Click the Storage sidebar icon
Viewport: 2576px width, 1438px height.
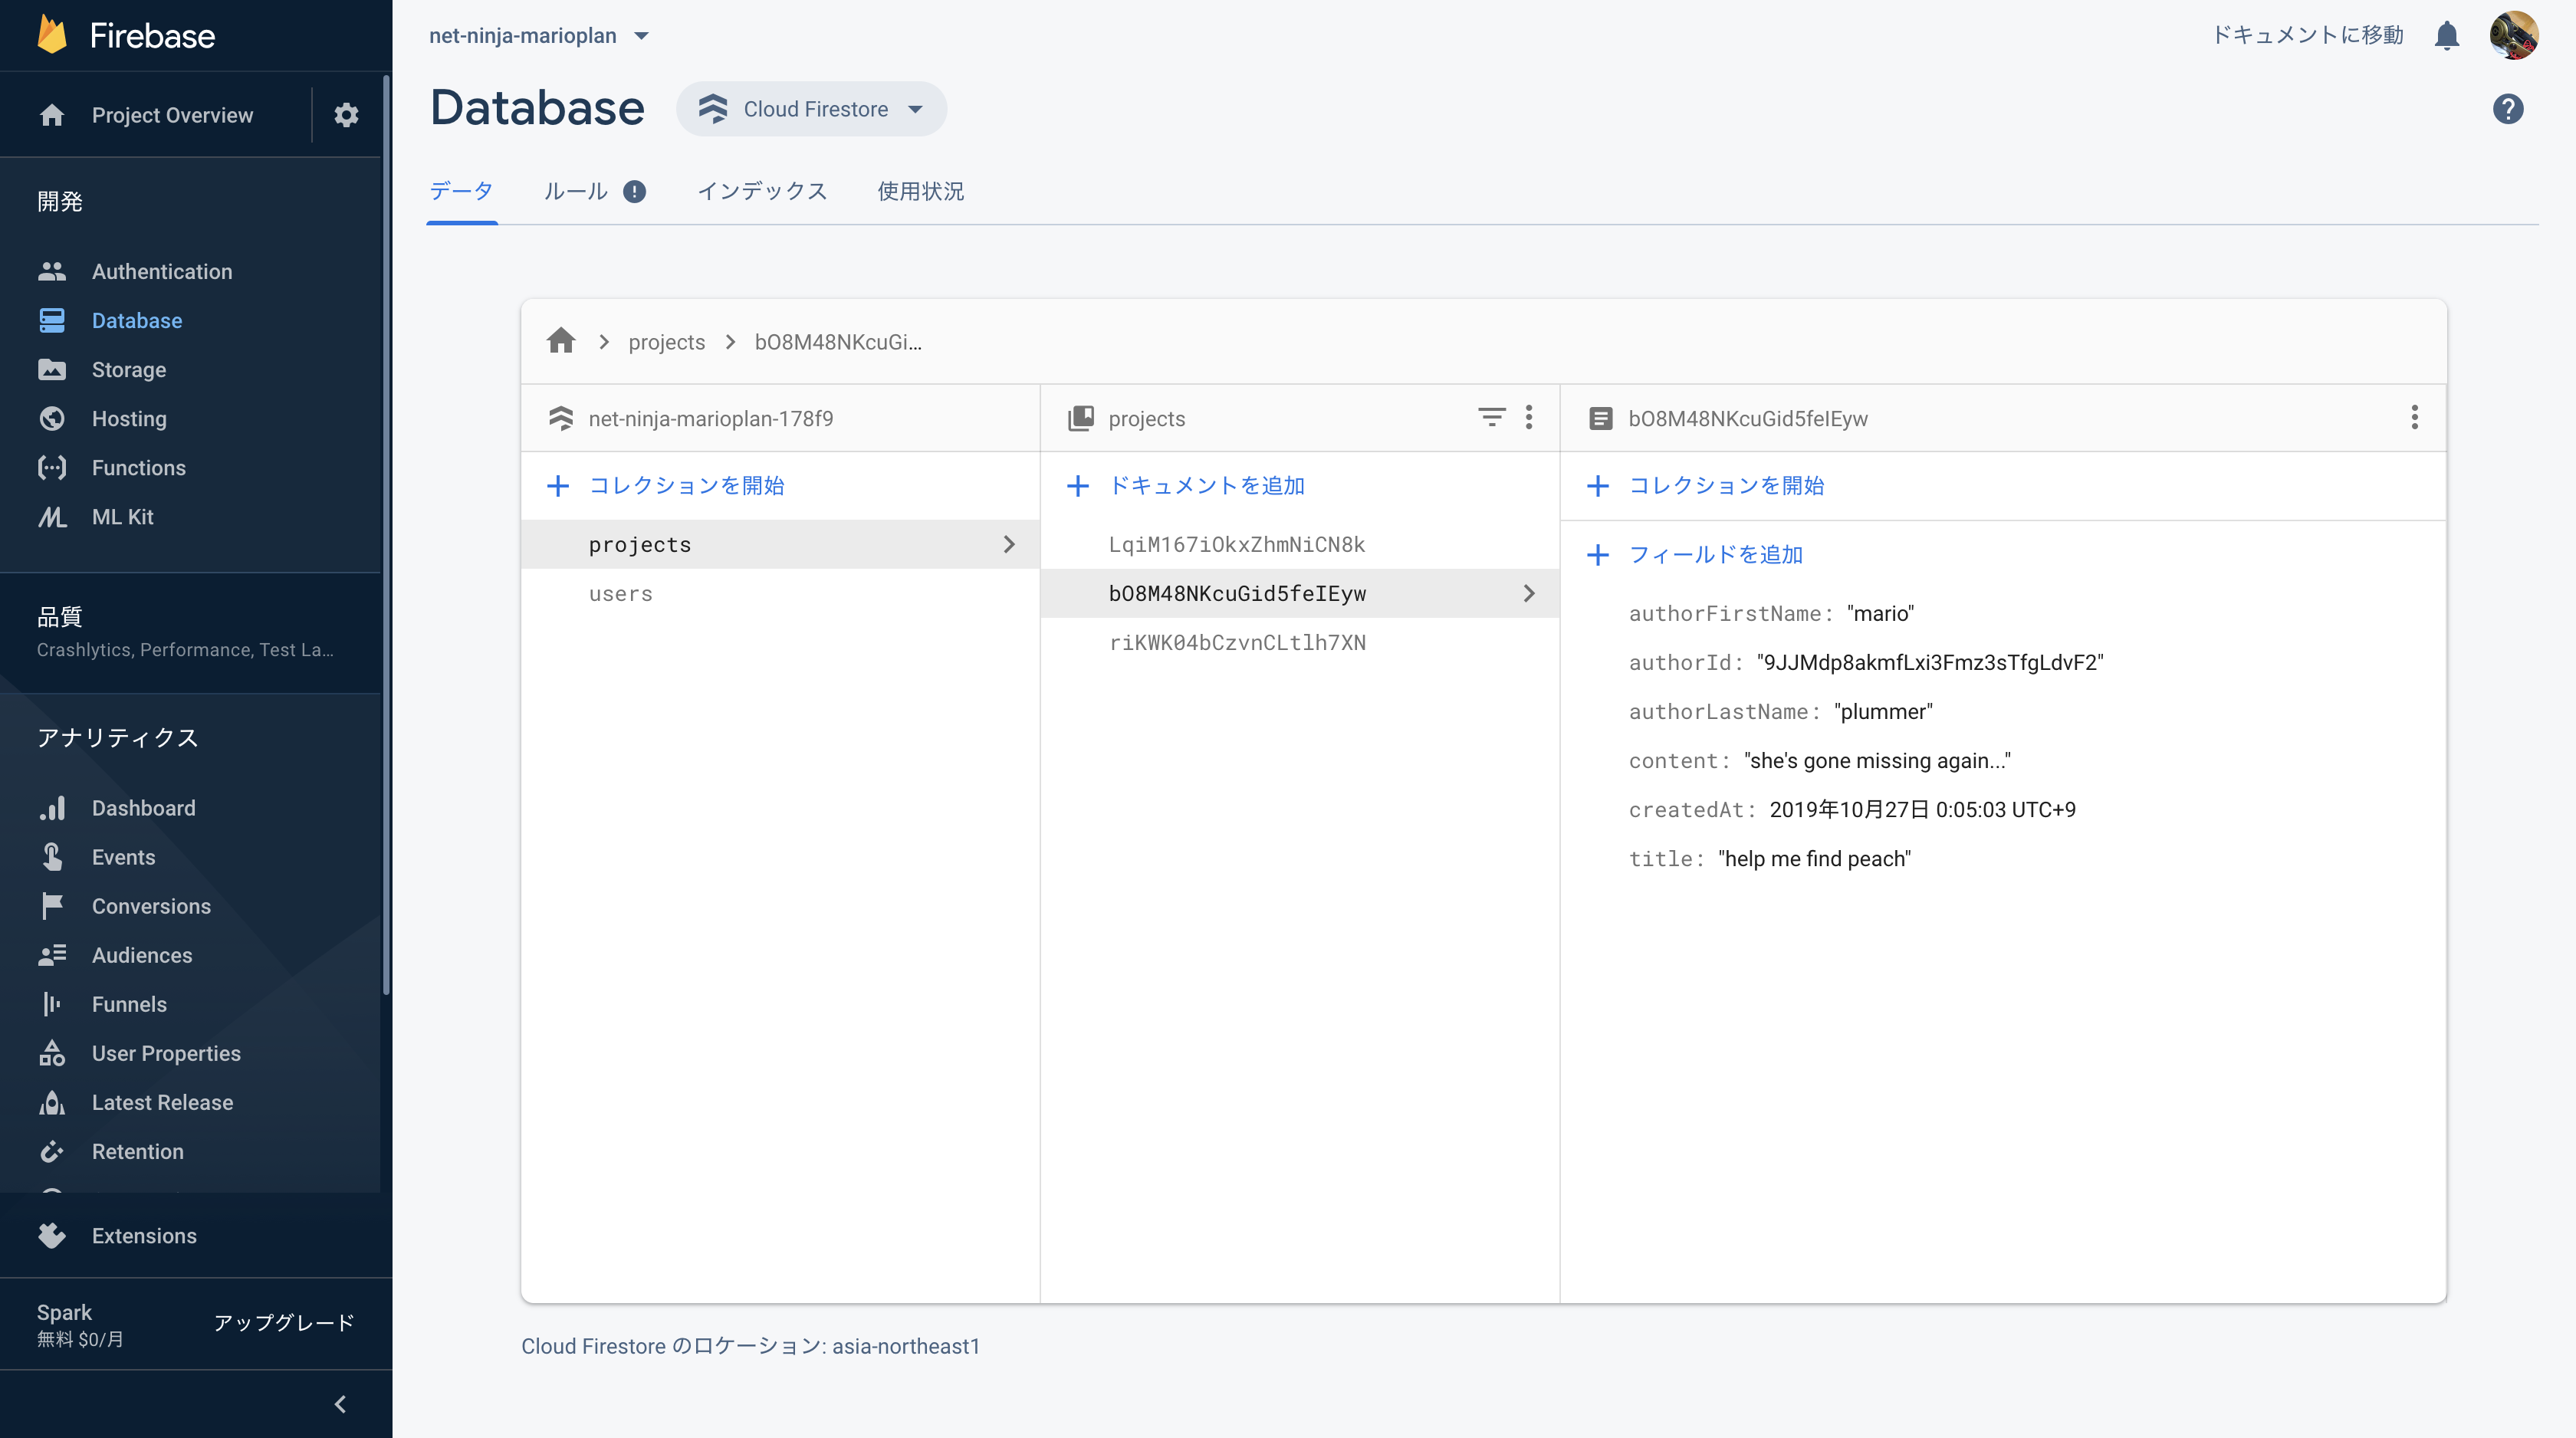pos(52,369)
